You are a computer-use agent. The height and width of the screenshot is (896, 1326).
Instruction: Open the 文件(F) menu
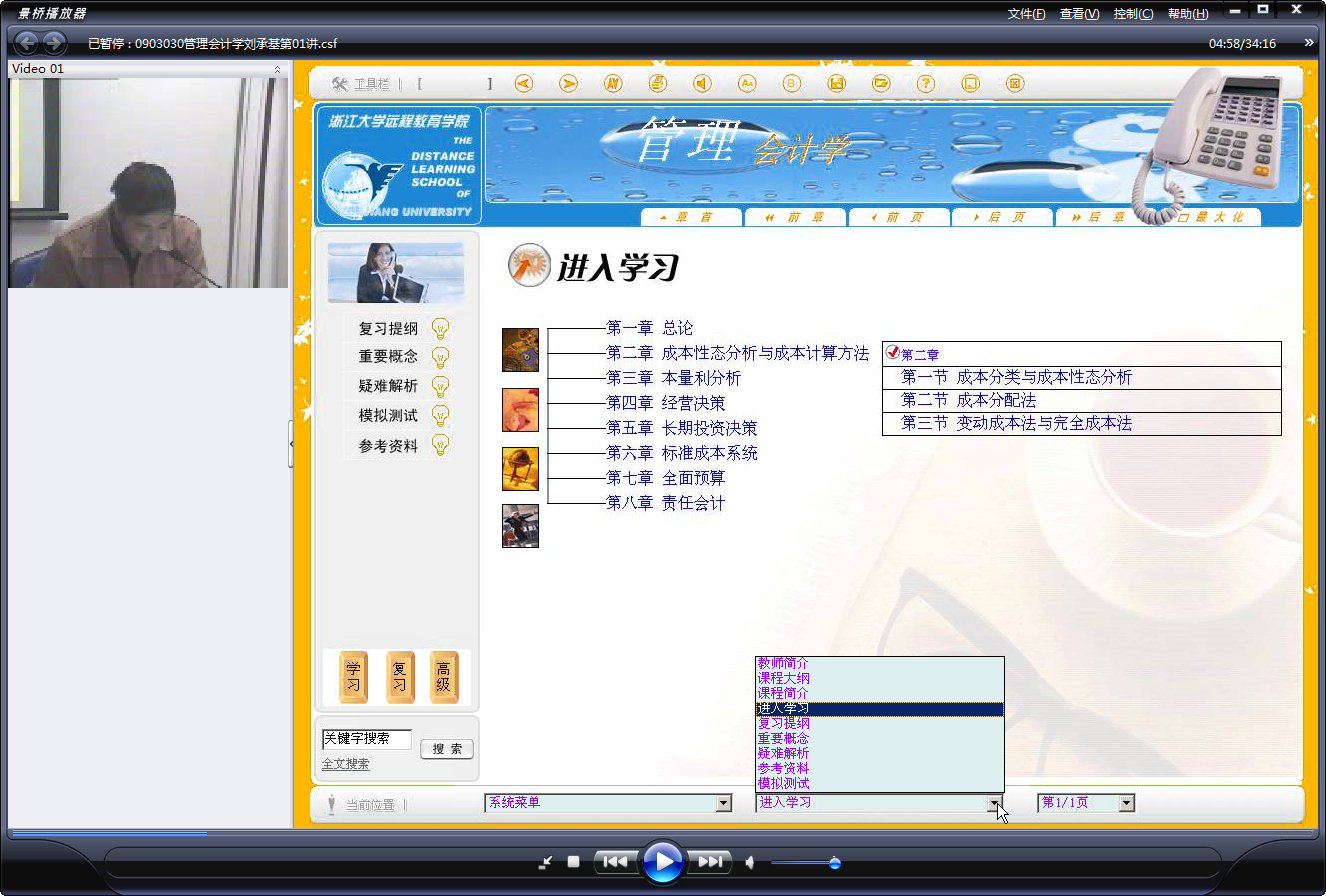[x=1027, y=14]
